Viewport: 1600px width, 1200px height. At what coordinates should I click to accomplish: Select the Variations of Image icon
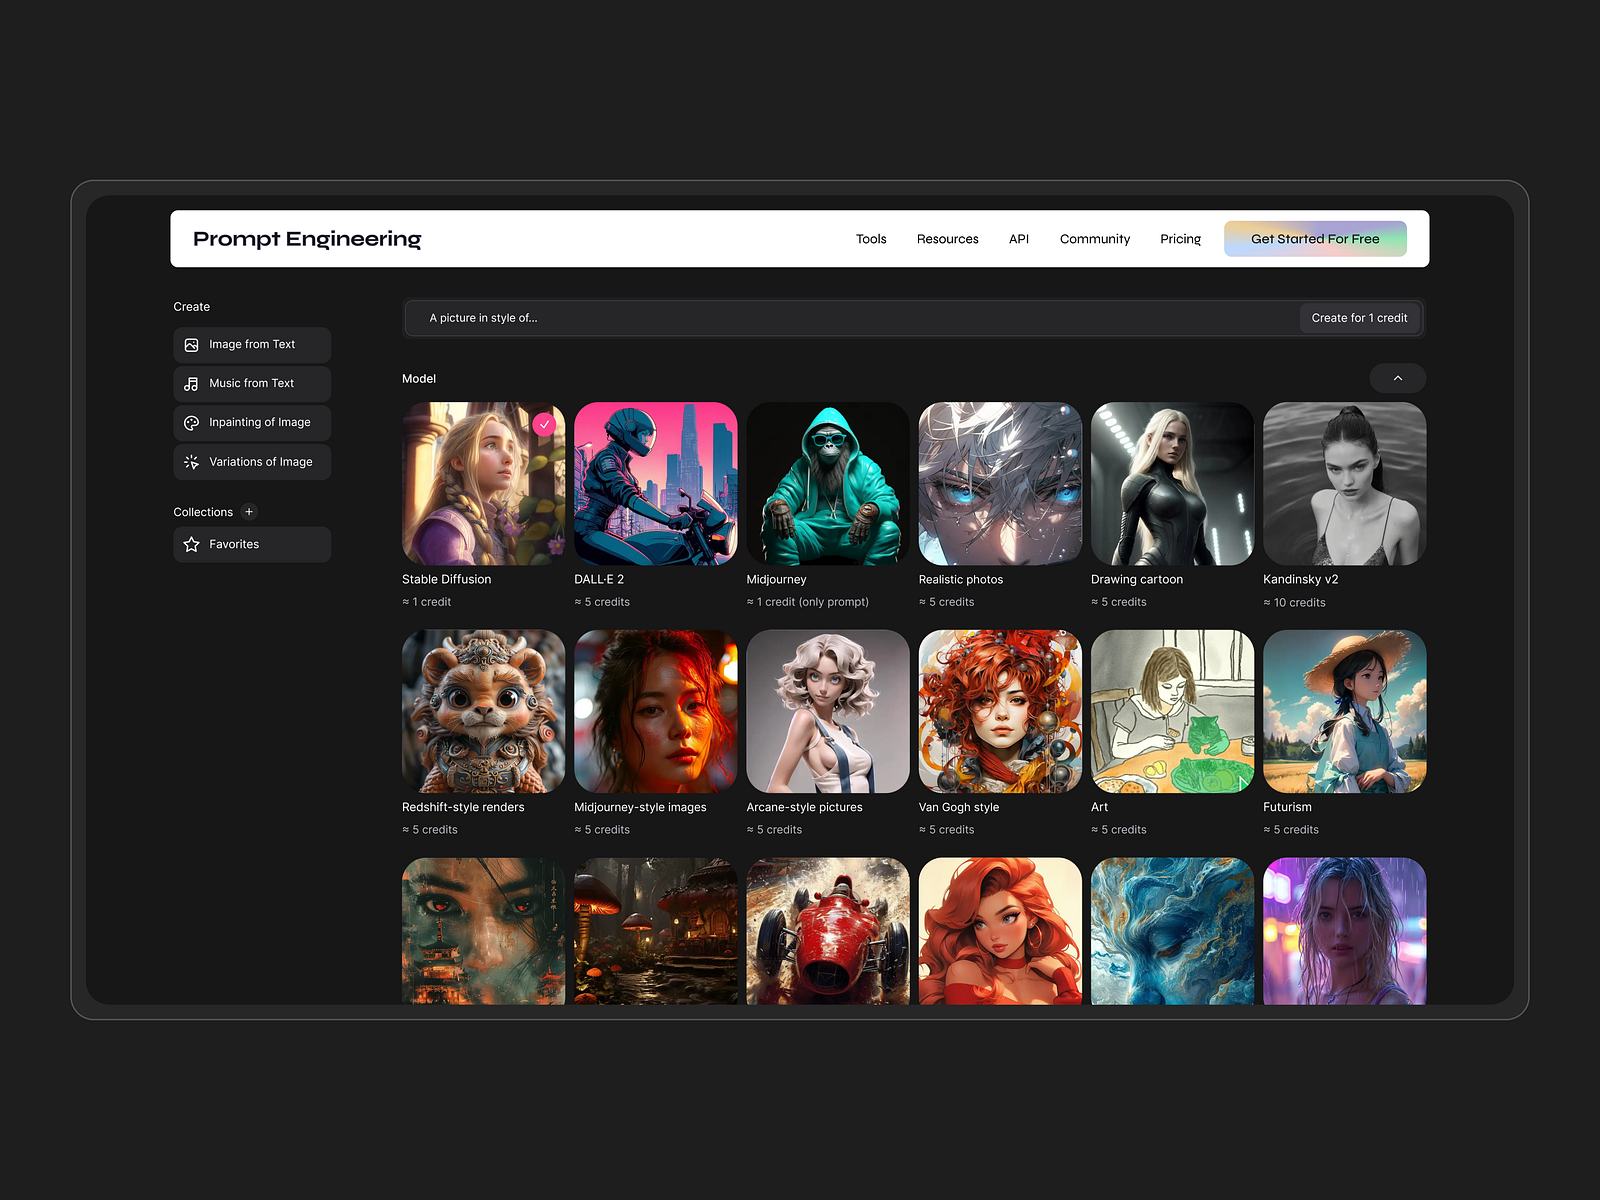[x=191, y=461]
